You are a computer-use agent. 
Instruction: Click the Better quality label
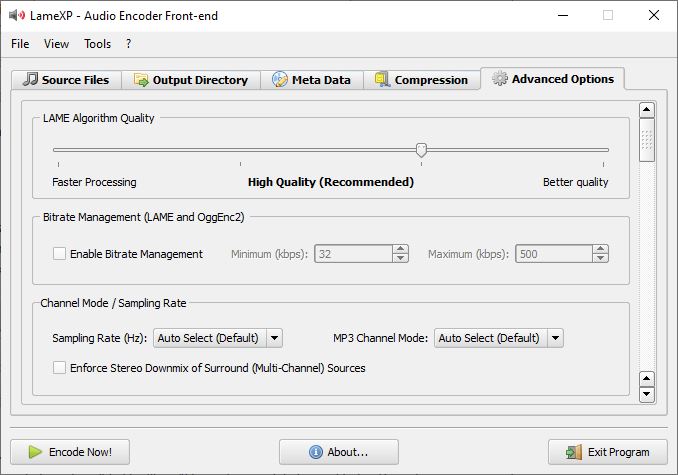(x=576, y=182)
